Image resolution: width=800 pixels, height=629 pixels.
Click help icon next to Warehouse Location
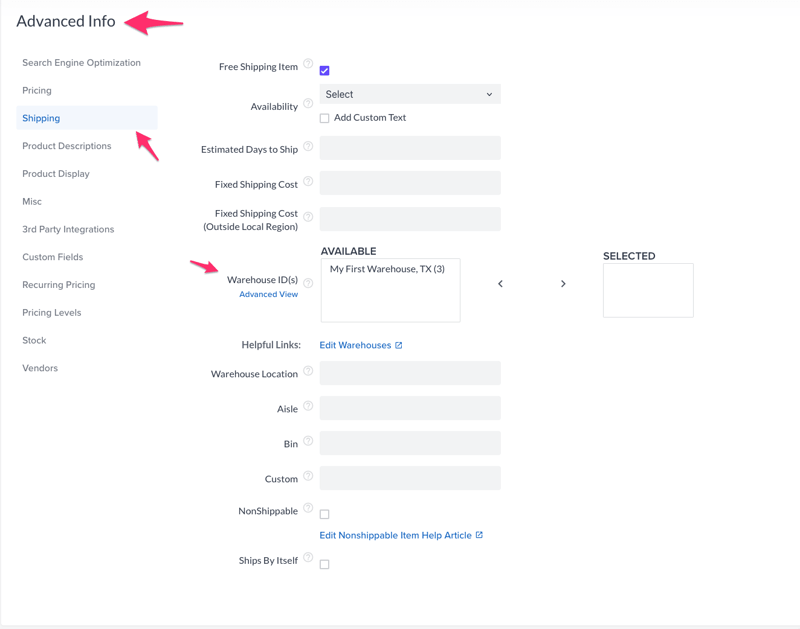pyautogui.click(x=308, y=371)
